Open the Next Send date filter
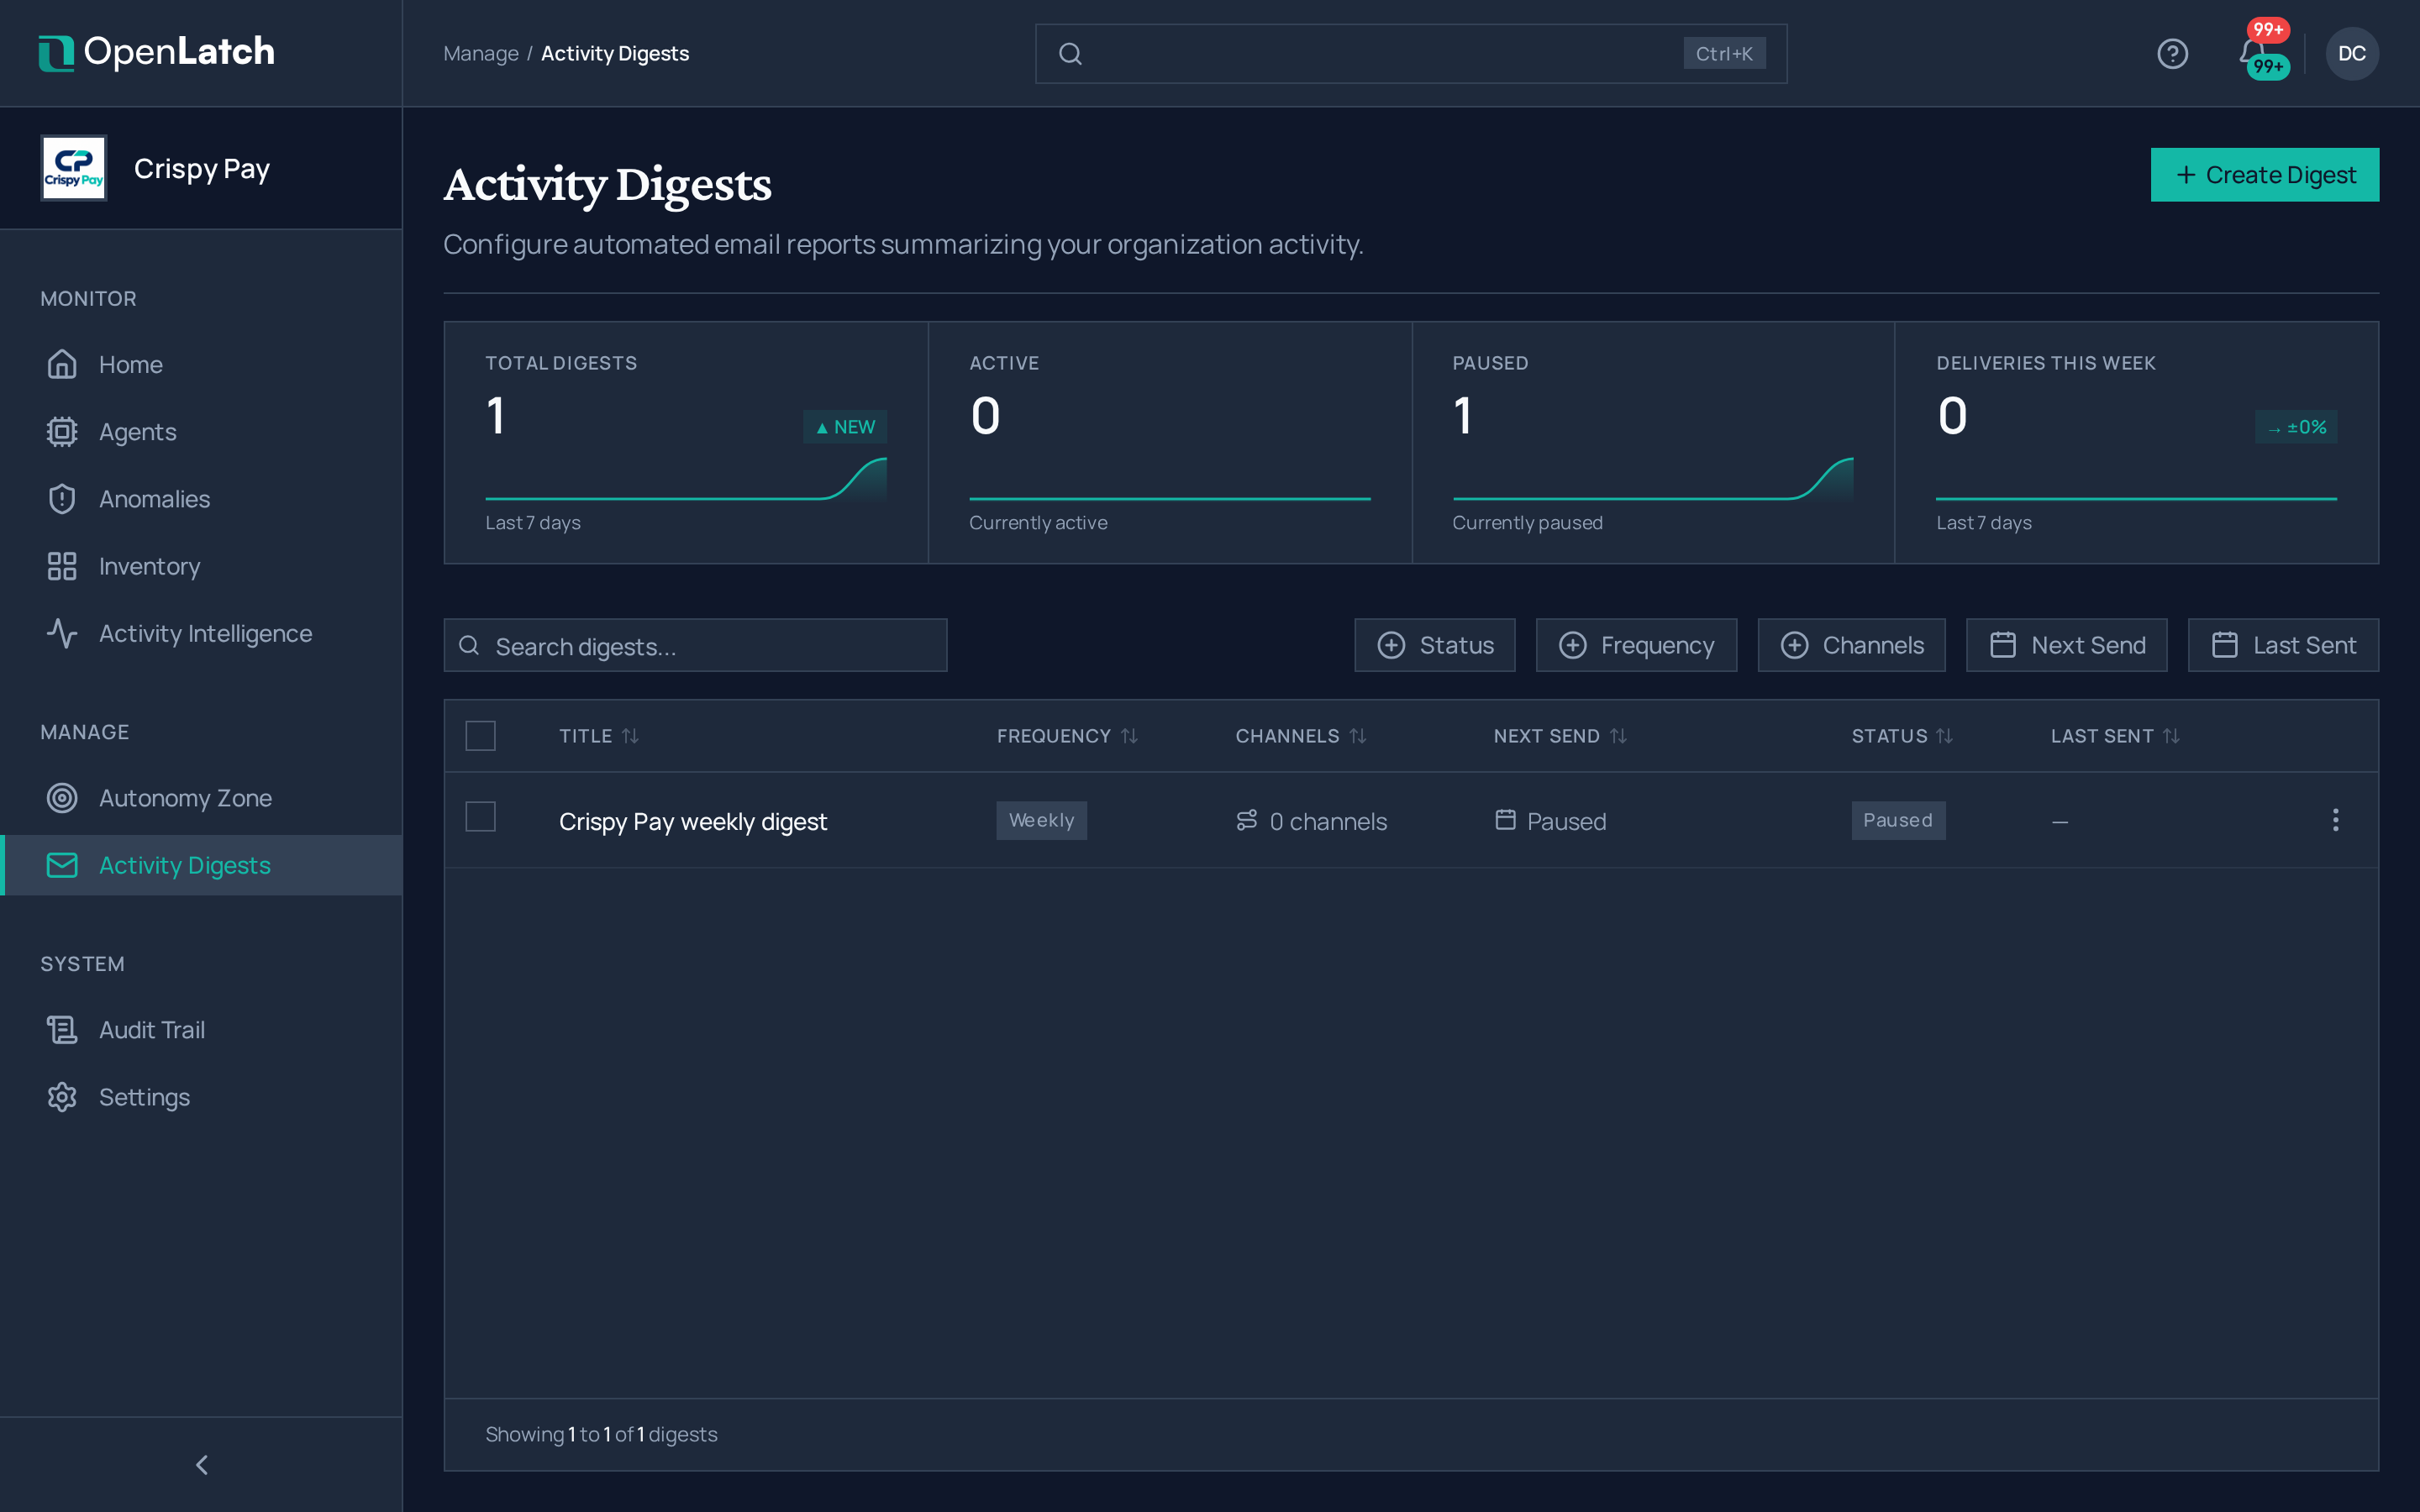Viewport: 2420px width, 1512px height. [2066, 645]
